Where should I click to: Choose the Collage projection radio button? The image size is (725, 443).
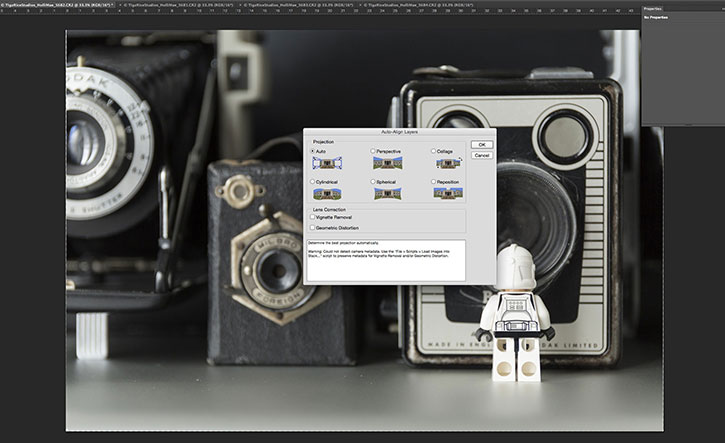[x=433, y=151]
